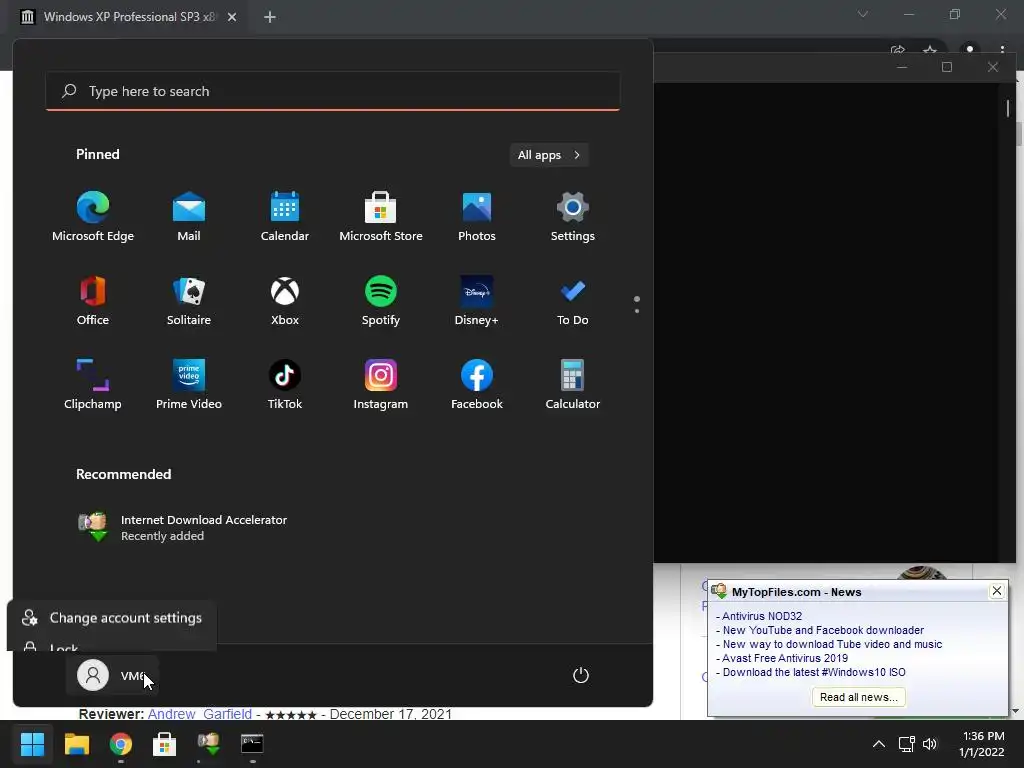Open the volume tray icon

[930, 744]
